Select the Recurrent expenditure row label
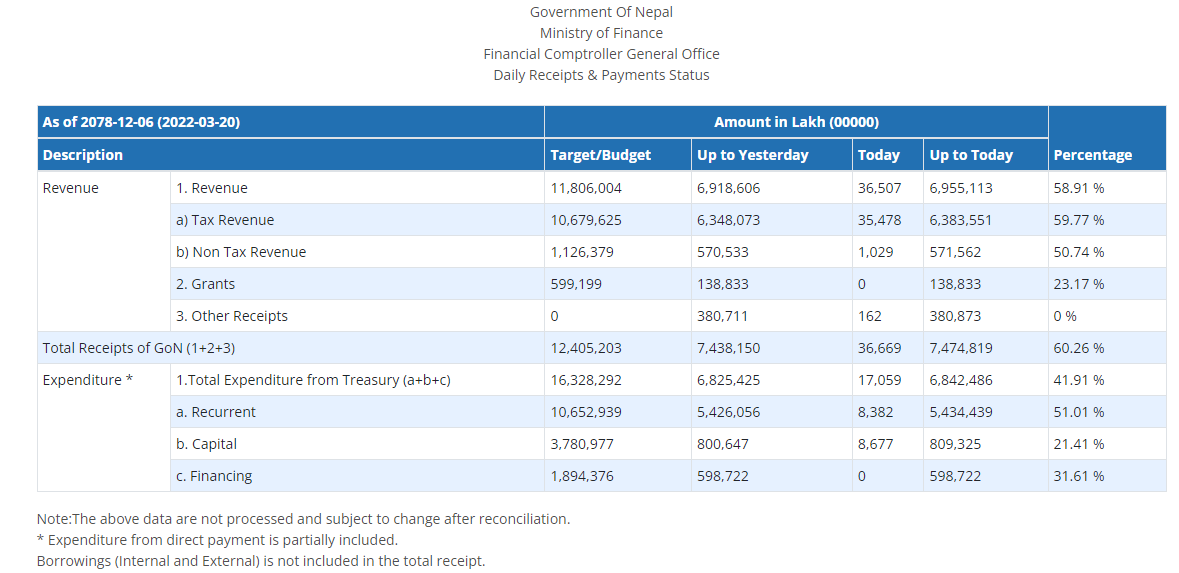This screenshot has height=573, width=1179. (216, 412)
